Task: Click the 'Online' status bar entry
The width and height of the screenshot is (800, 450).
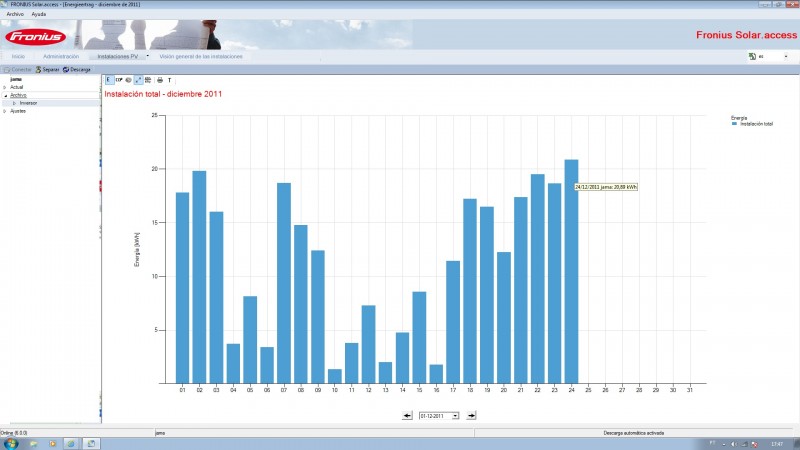Action: [14, 433]
